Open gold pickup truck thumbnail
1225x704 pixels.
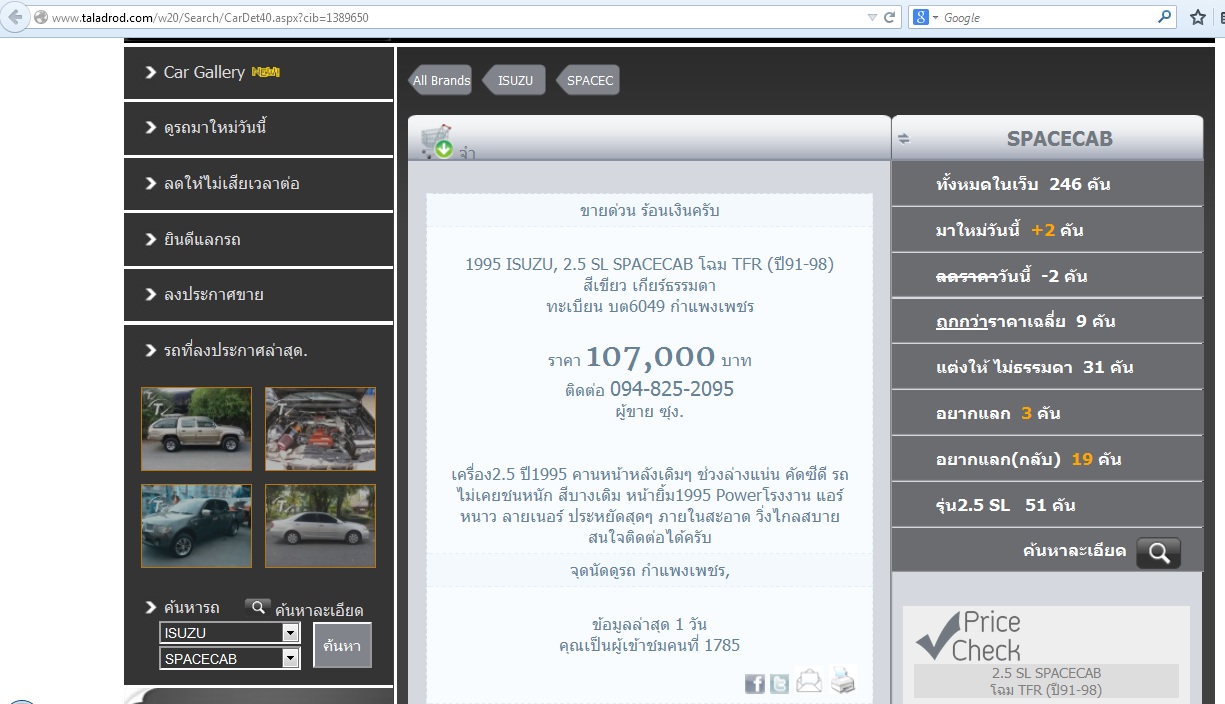click(196, 429)
